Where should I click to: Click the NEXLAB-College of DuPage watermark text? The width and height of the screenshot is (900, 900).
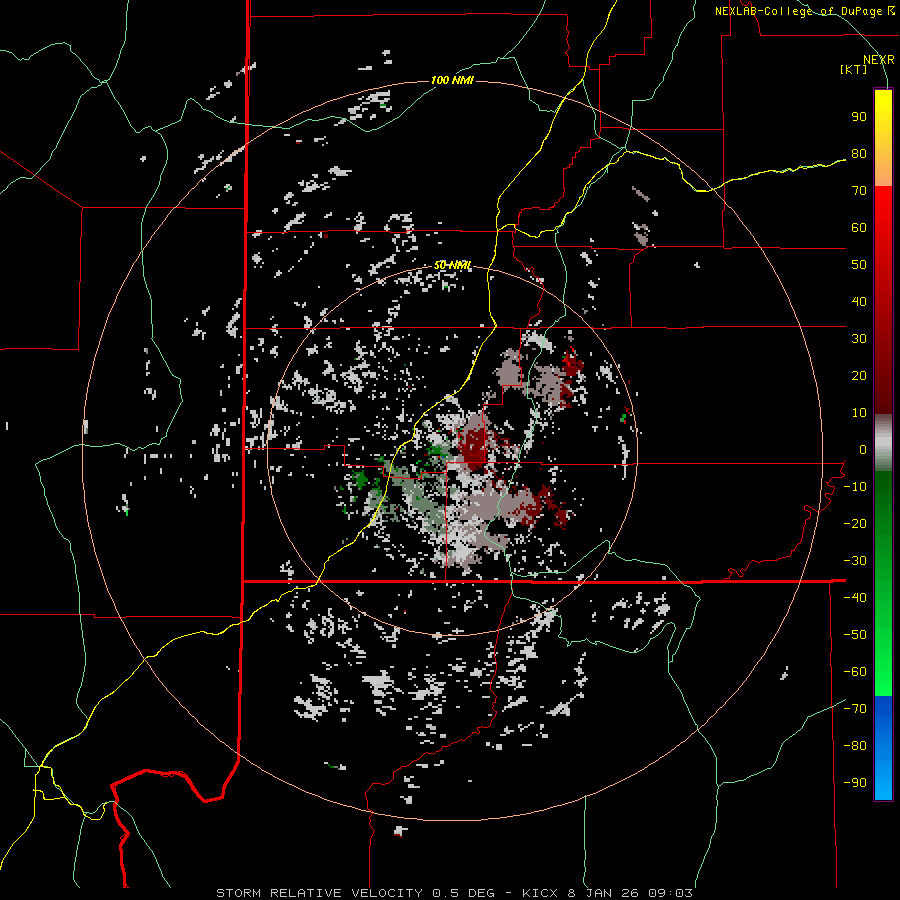coord(804,11)
